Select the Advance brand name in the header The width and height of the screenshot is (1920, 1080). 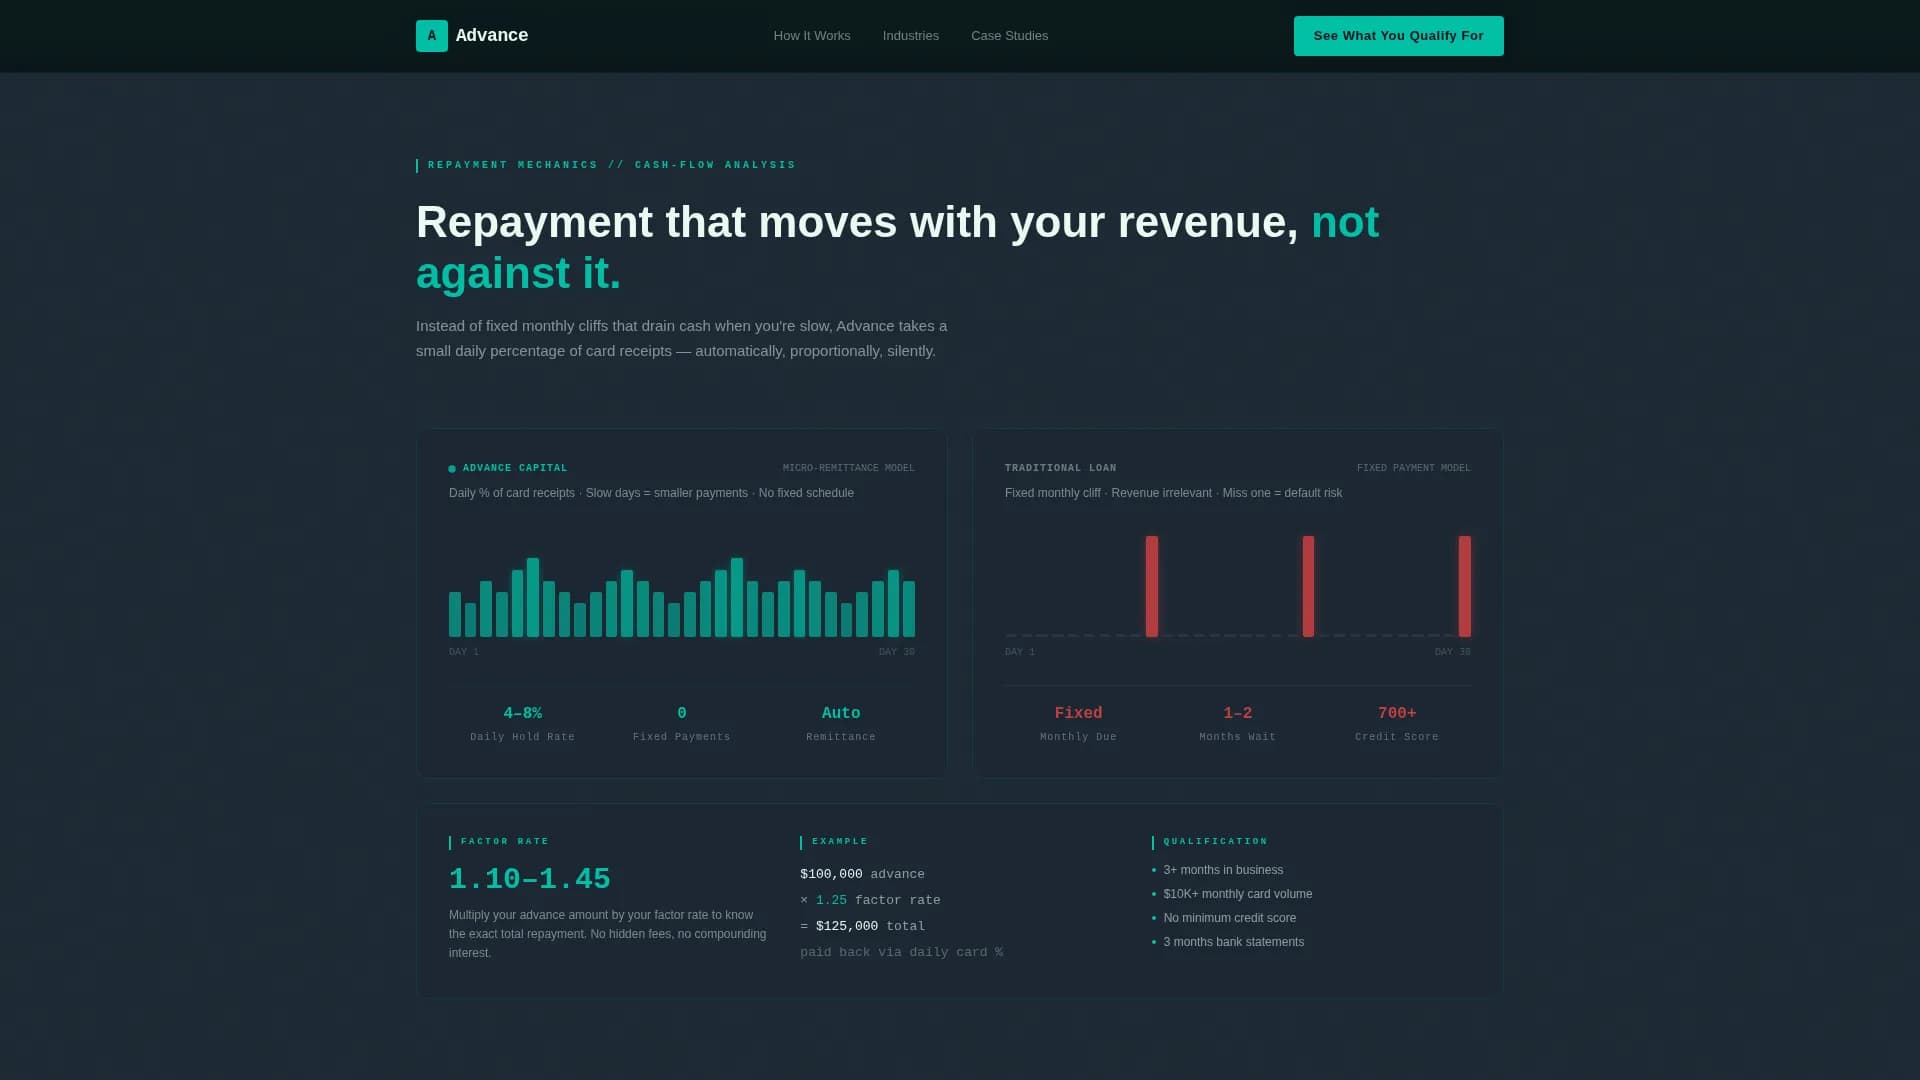point(492,35)
